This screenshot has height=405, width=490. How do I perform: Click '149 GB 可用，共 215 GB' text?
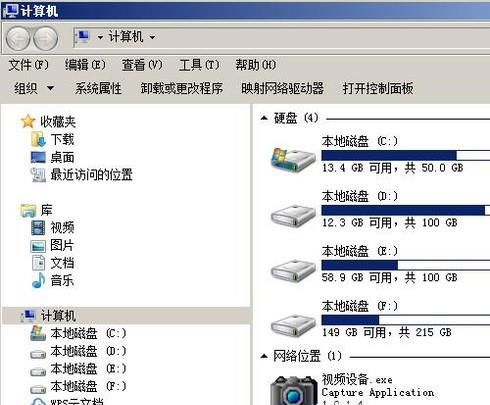click(x=387, y=332)
